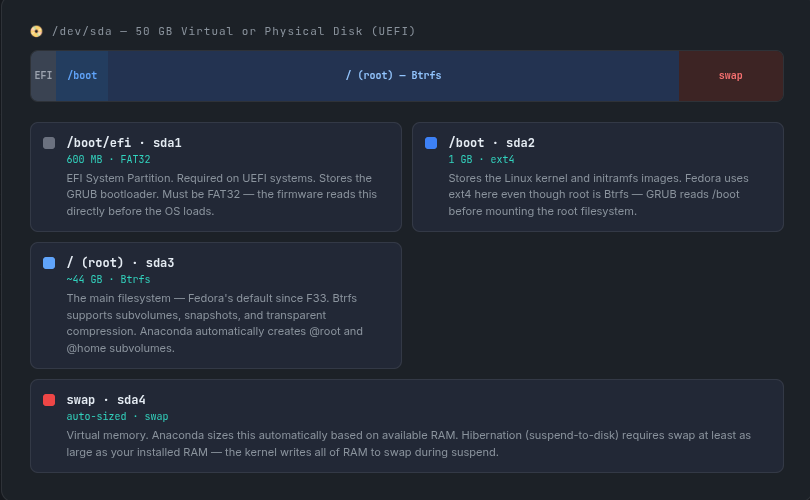Click the gray swatch next to /boot/efi
810x500 pixels.
point(49,143)
